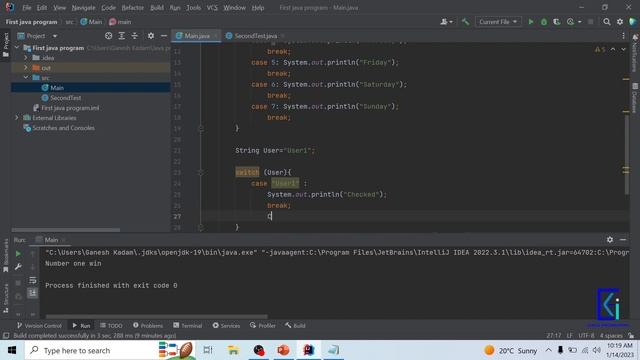
Task: Expand the .idea folder
Action: click(26, 58)
